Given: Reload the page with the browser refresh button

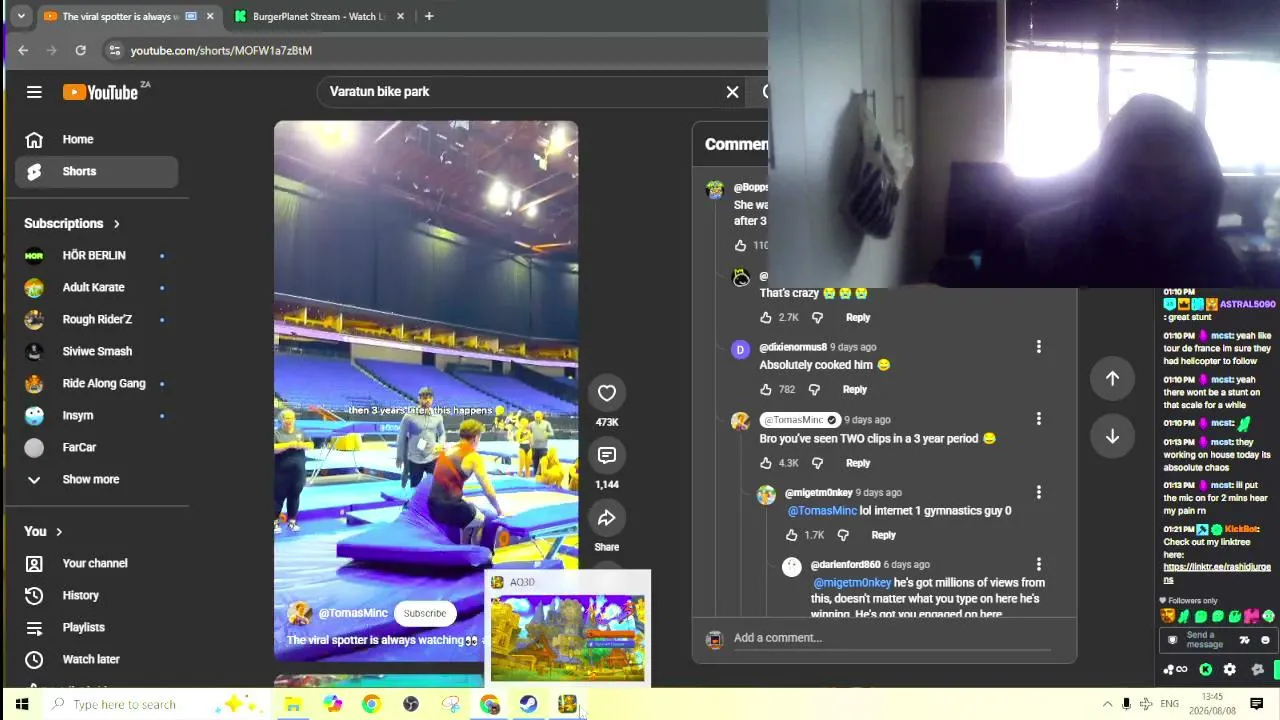Looking at the screenshot, I should (80, 50).
